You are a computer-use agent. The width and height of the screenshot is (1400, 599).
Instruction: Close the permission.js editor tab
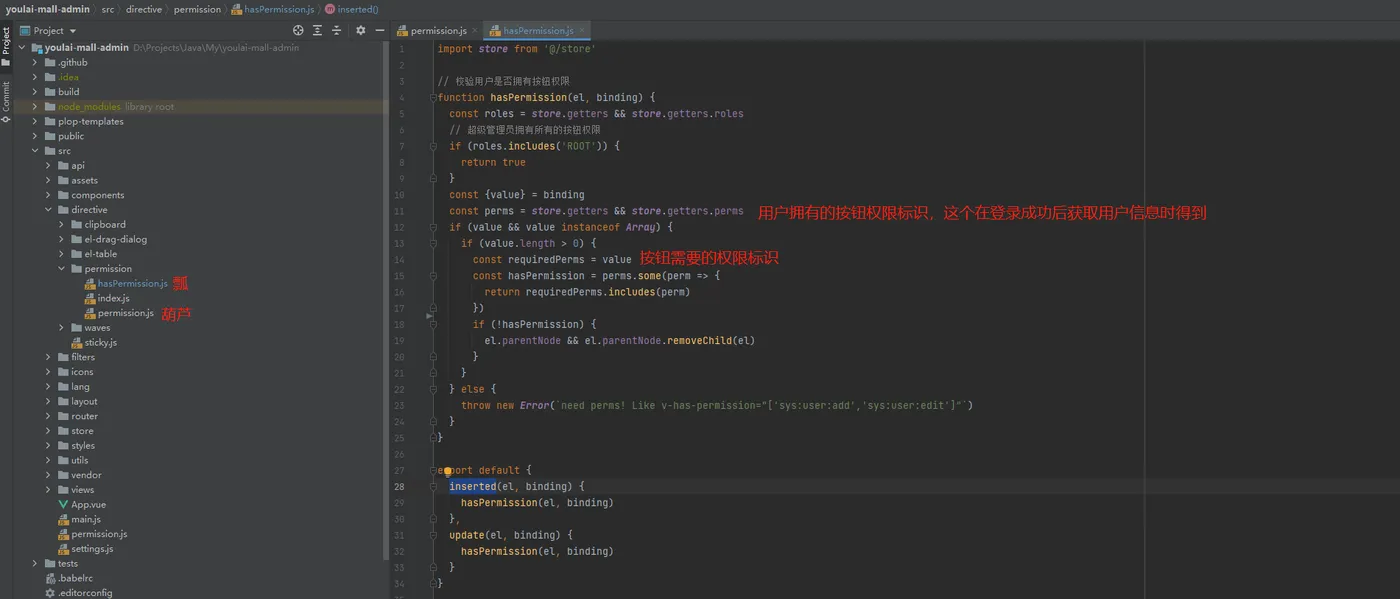pyautogui.click(x=474, y=31)
